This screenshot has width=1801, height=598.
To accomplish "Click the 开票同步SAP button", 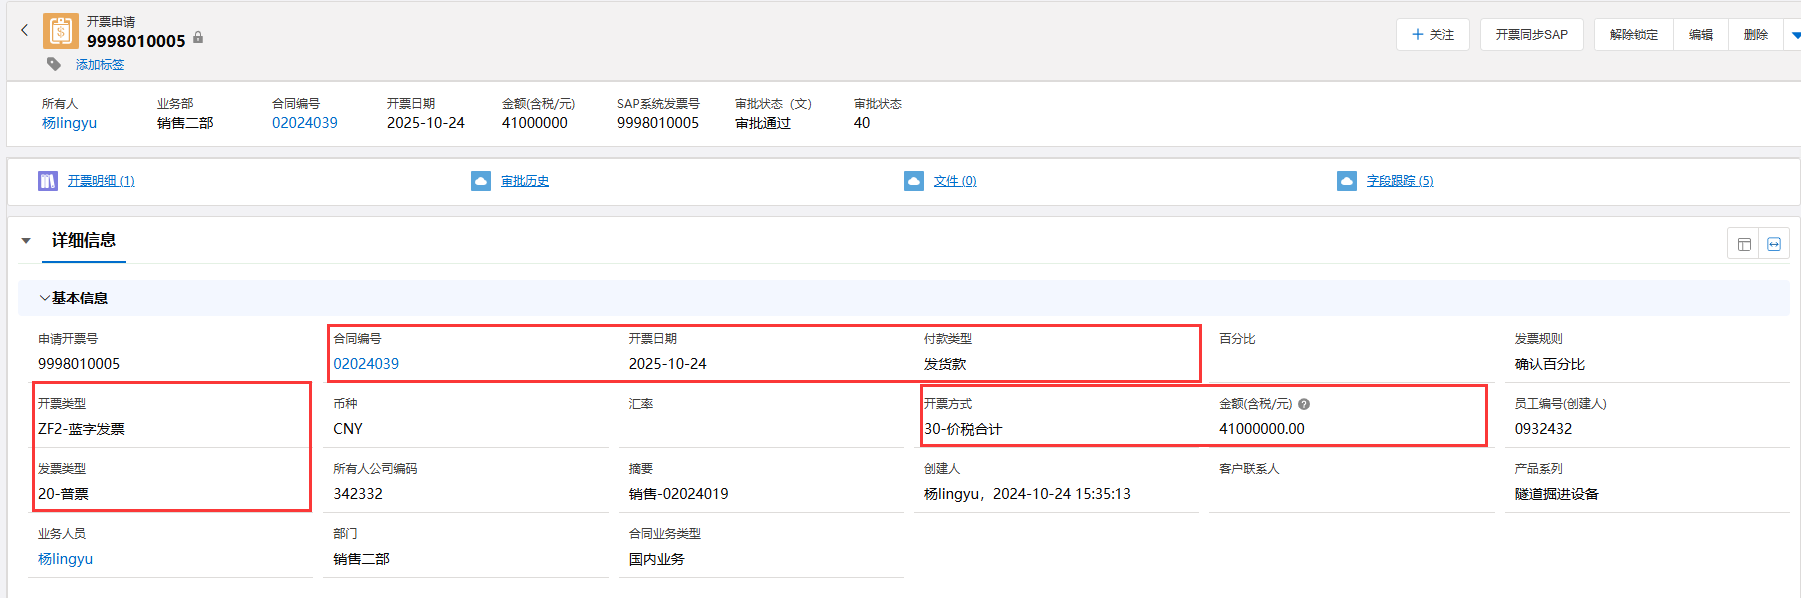I will [1531, 35].
